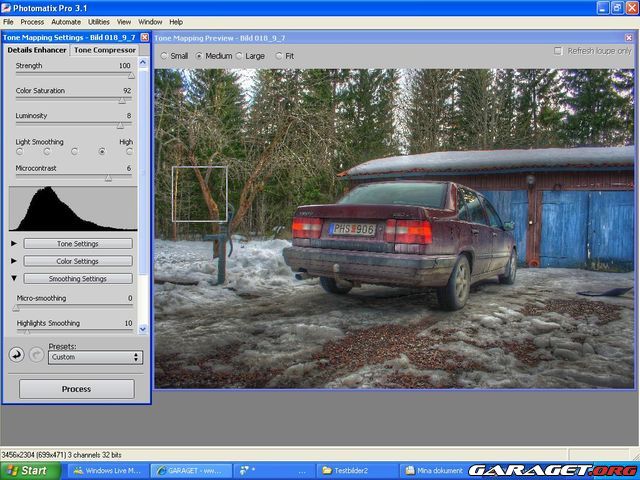This screenshot has height=480, width=640.
Task: Open the File menu
Action: click(8, 22)
